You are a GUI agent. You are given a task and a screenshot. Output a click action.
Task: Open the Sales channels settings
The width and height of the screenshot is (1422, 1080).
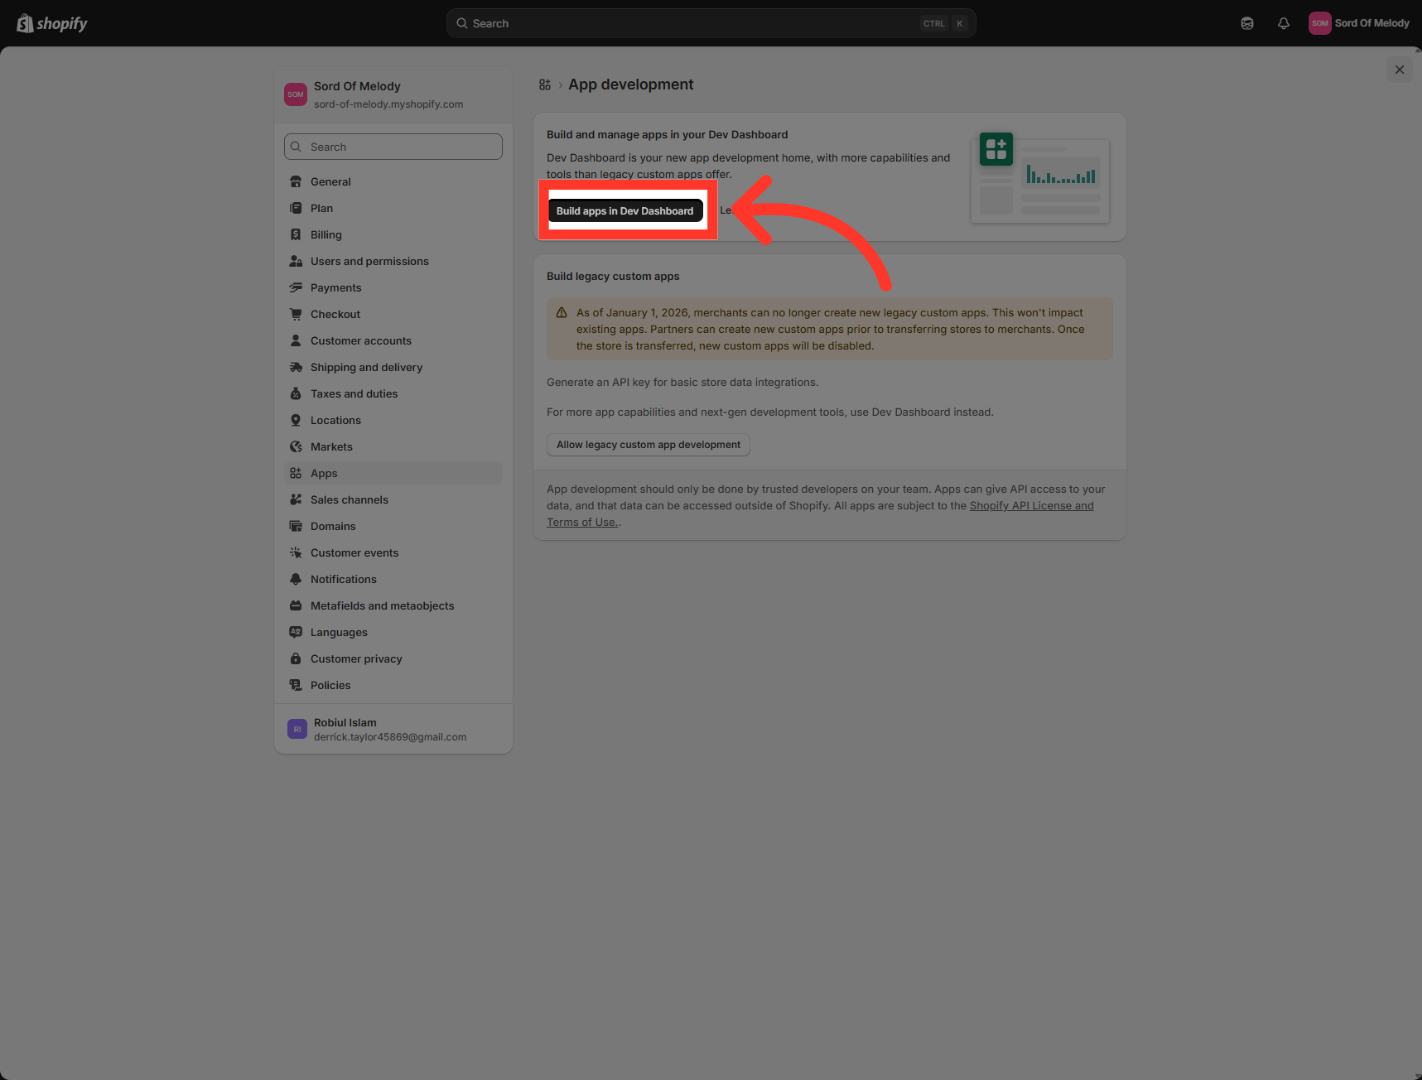point(393,500)
